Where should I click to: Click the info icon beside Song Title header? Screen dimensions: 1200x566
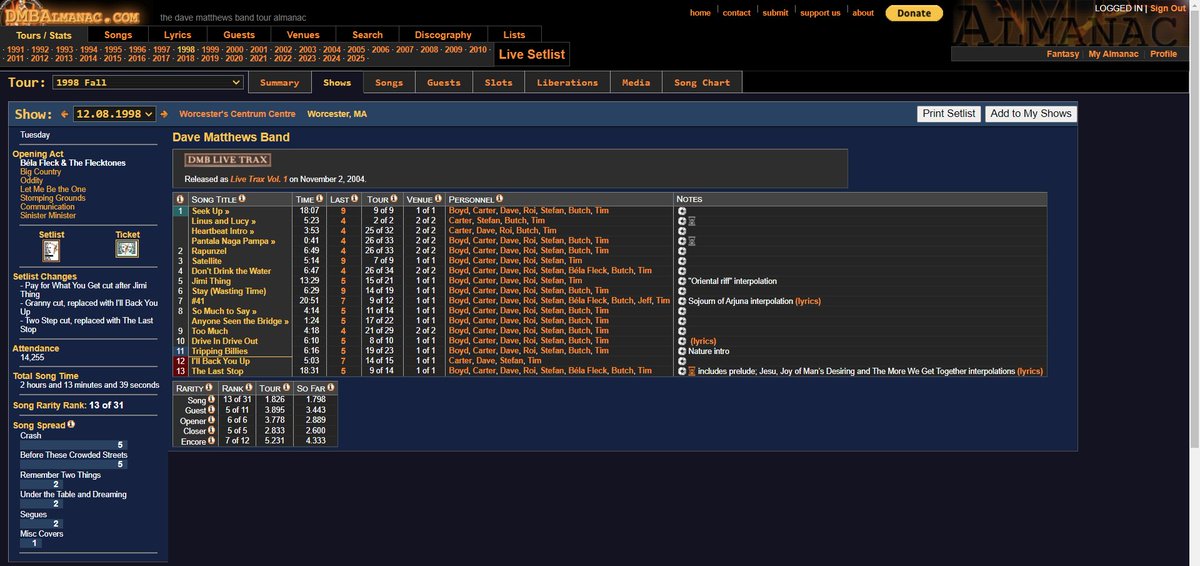coord(243,200)
